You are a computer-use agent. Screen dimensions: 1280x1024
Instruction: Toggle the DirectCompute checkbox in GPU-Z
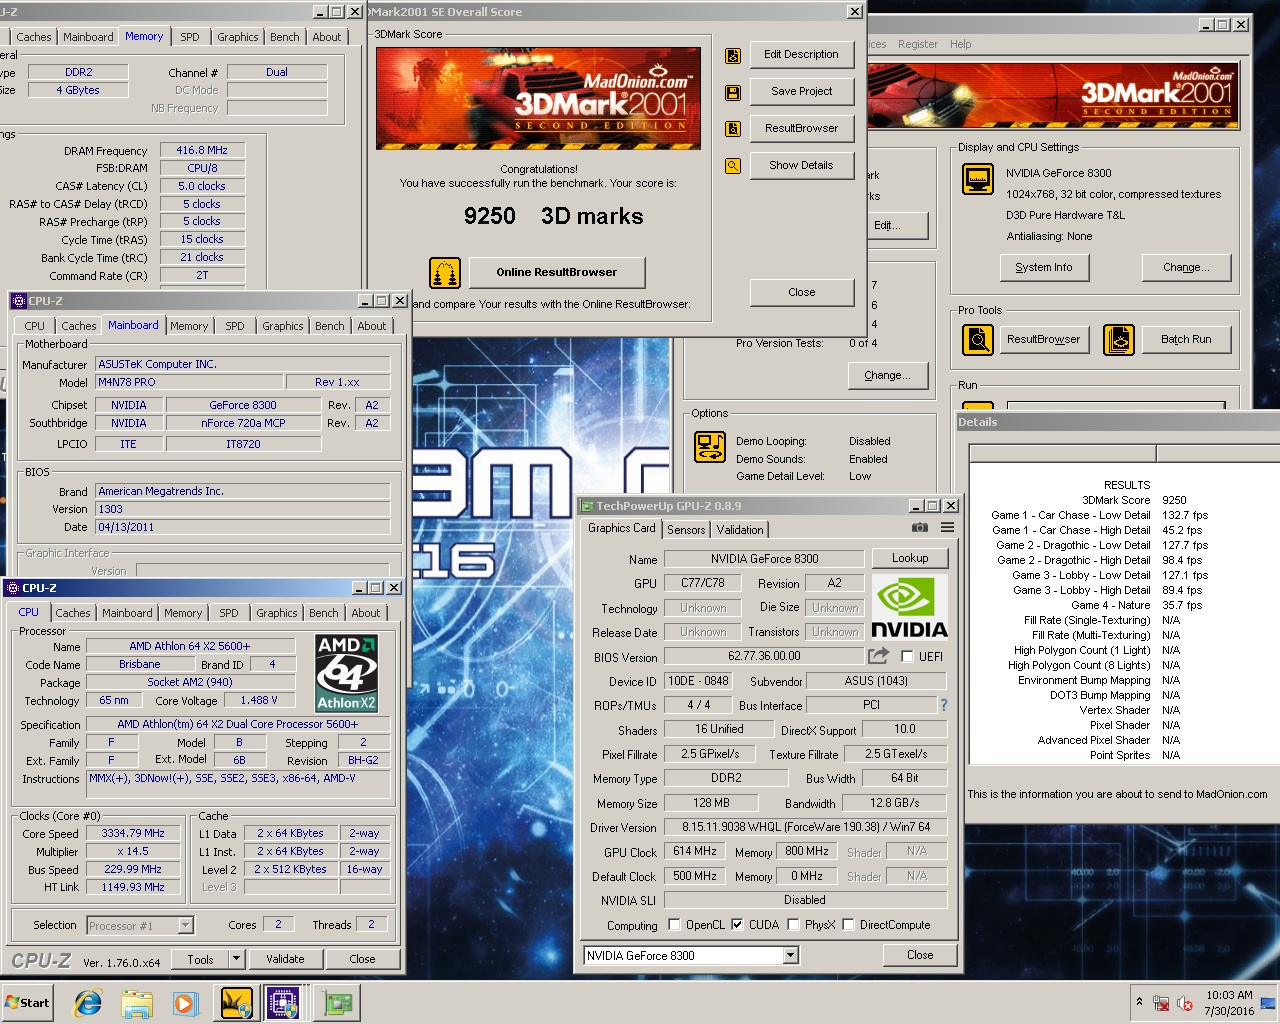click(x=848, y=925)
